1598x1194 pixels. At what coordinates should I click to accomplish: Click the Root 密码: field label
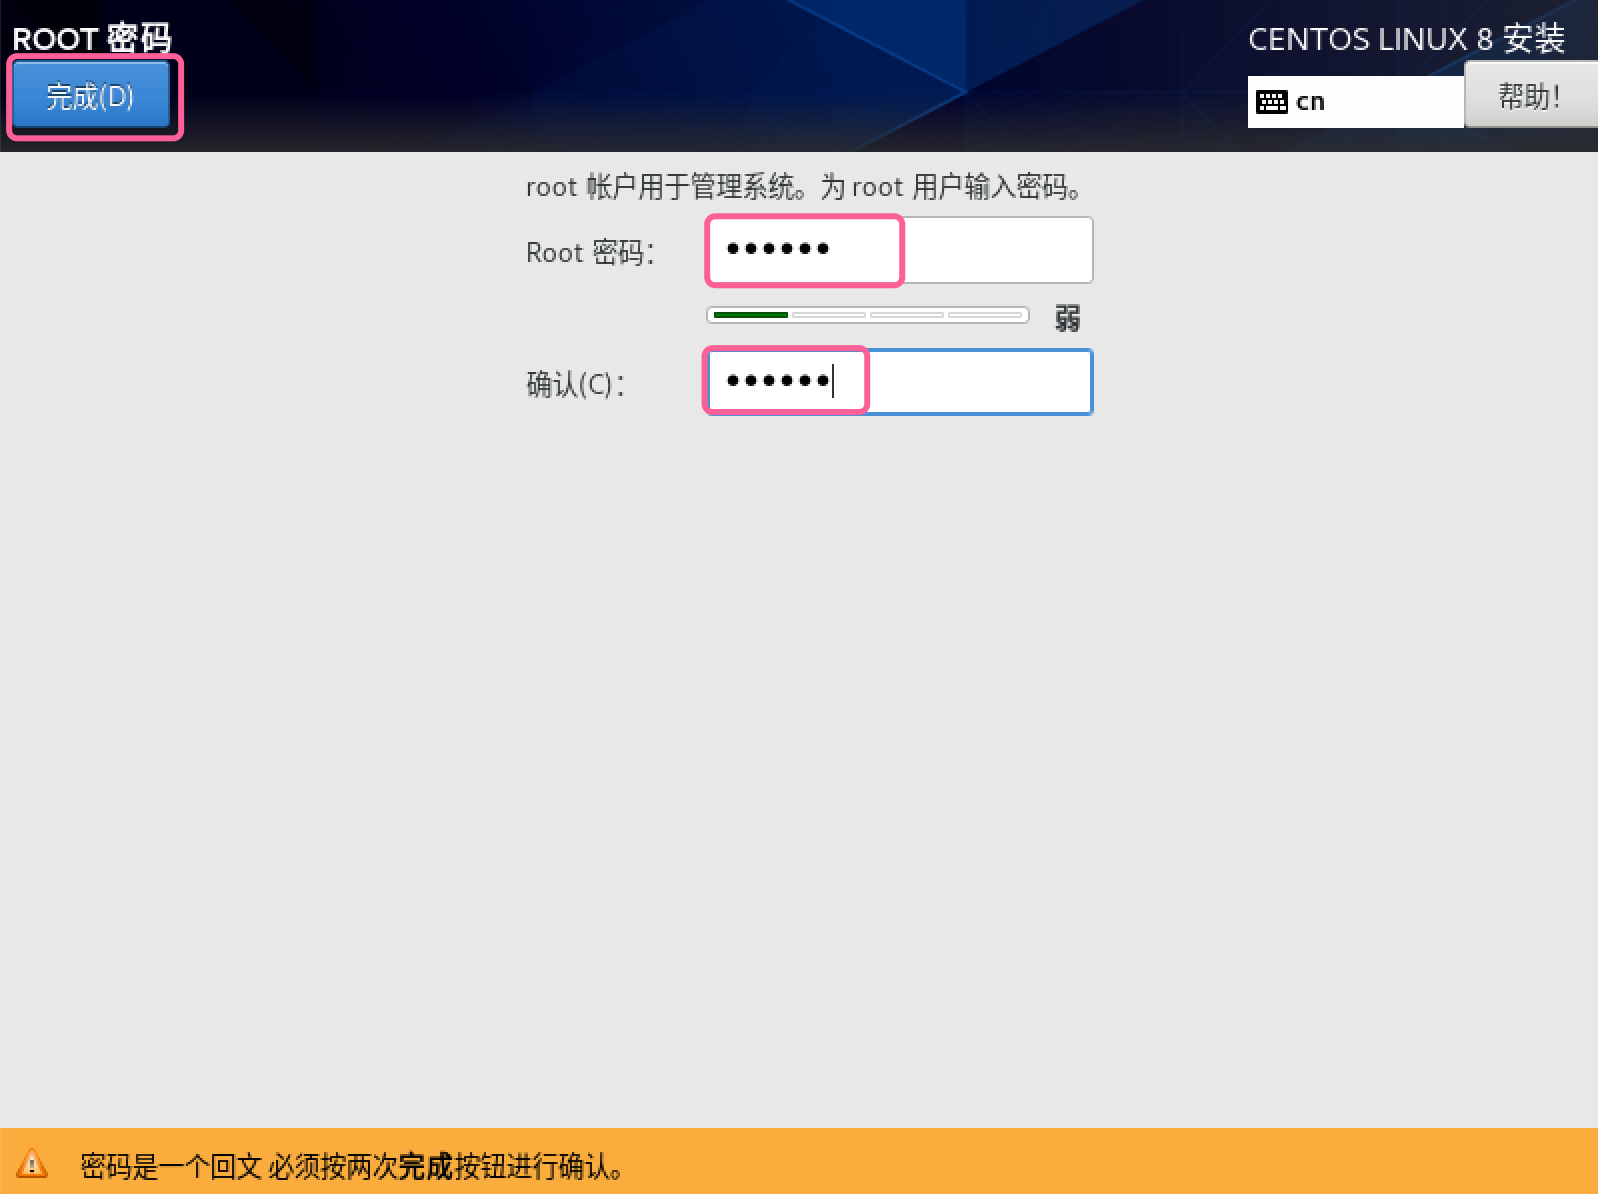[x=590, y=252]
